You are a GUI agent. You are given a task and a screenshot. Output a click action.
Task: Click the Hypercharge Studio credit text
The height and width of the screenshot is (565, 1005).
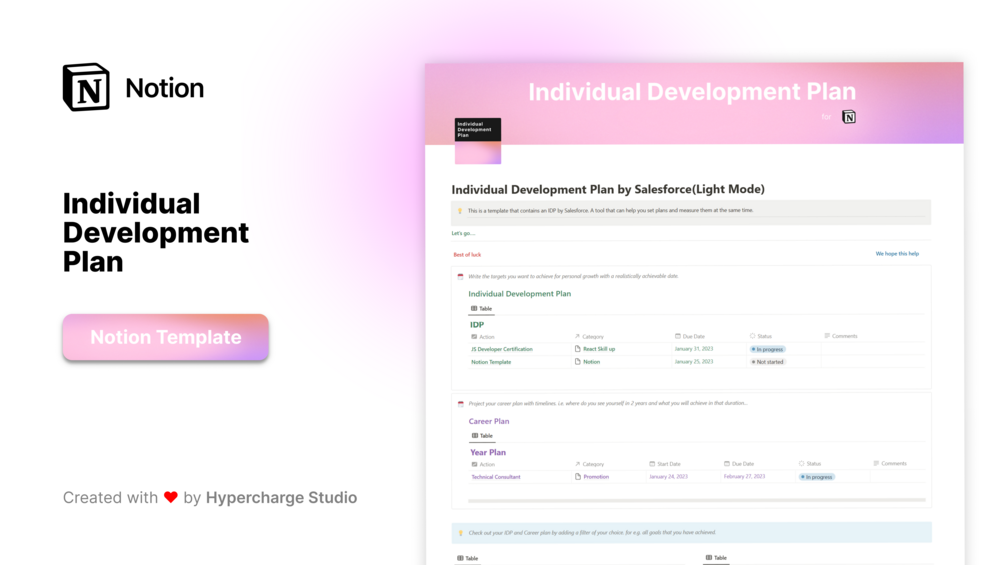(281, 497)
